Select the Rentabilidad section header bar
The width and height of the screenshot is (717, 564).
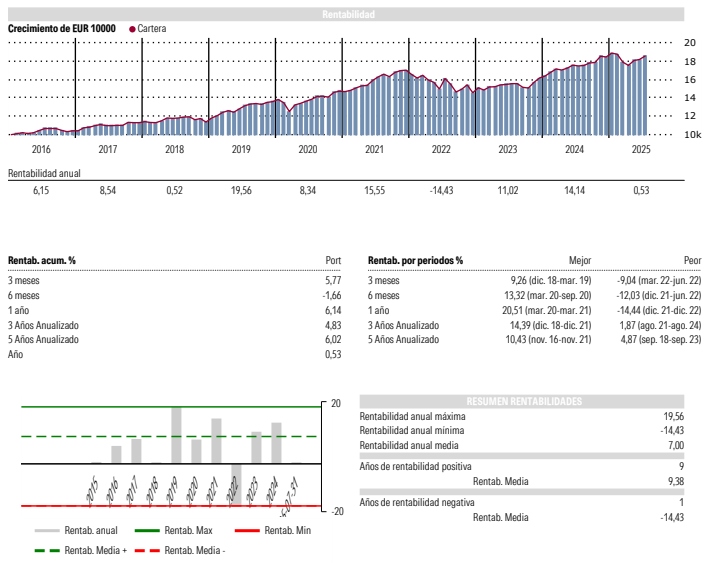[347, 14]
